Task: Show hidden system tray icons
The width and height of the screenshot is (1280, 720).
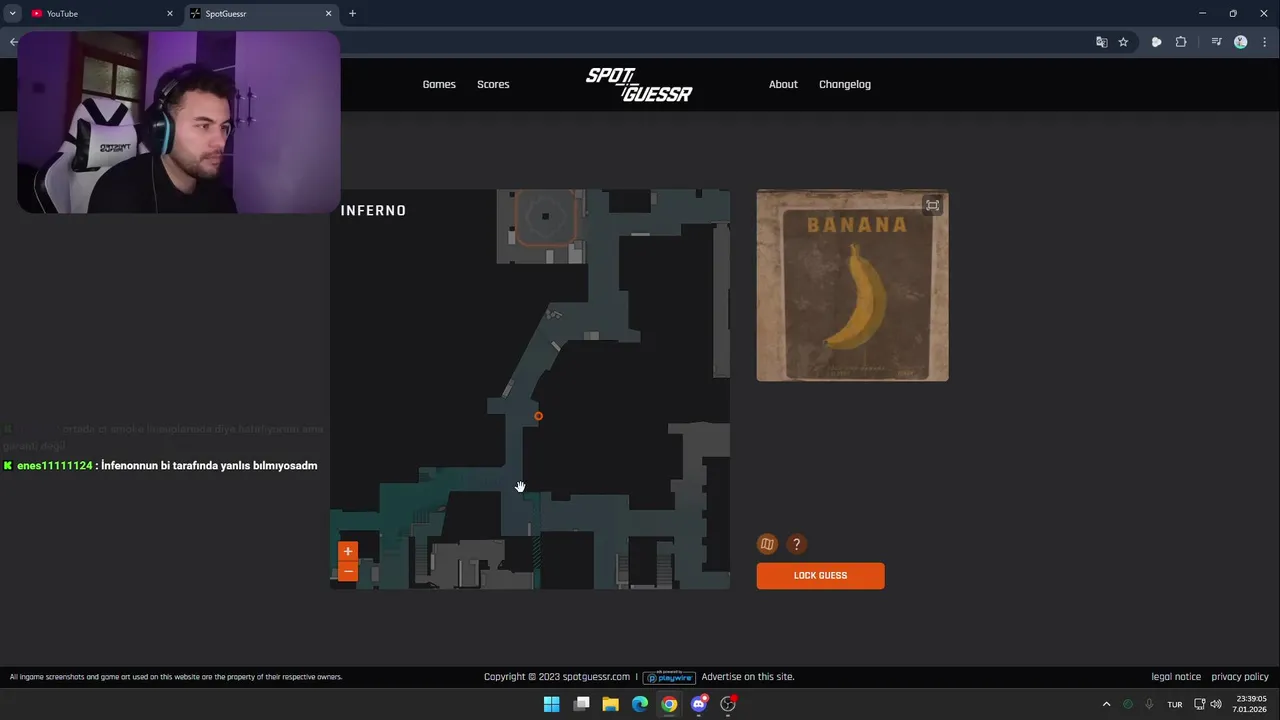Action: [x=1106, y=704]
